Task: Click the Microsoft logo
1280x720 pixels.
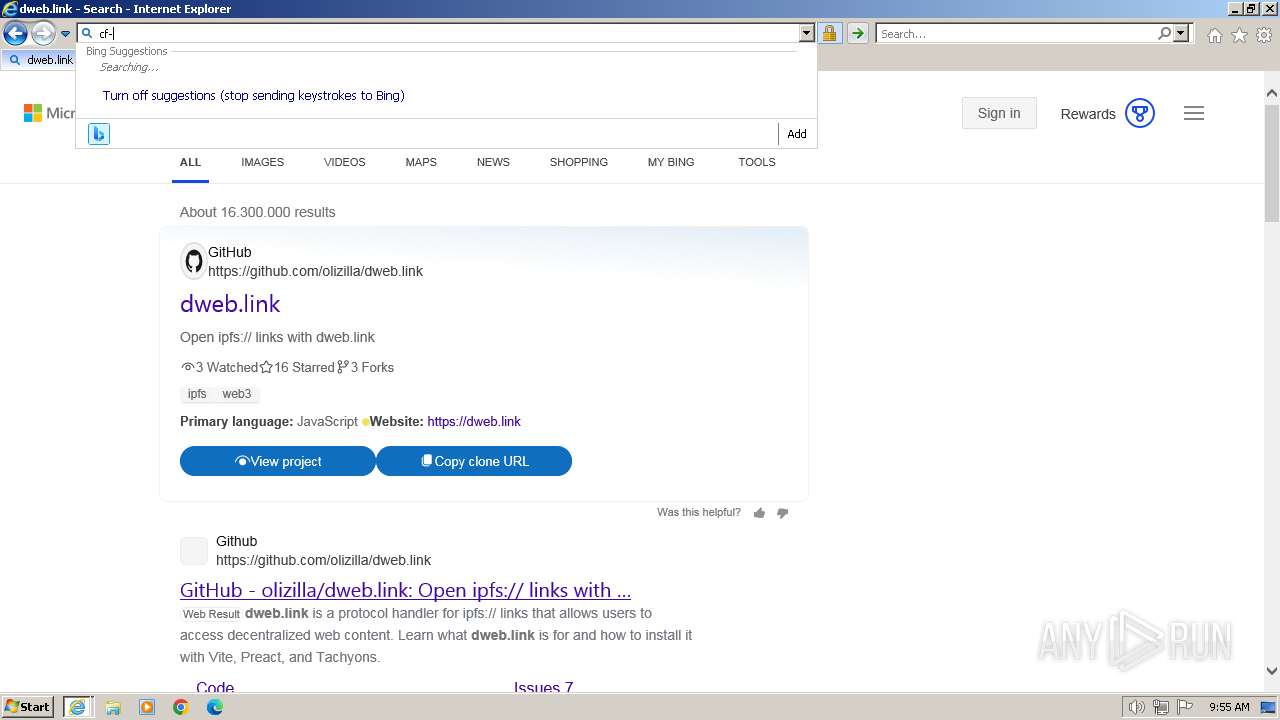Action: (x=48, y=113)
